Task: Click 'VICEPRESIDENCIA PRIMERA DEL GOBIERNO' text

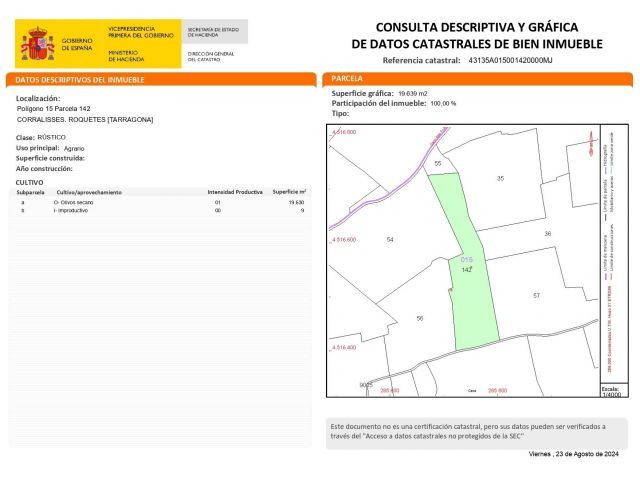Action: point(141,32)
